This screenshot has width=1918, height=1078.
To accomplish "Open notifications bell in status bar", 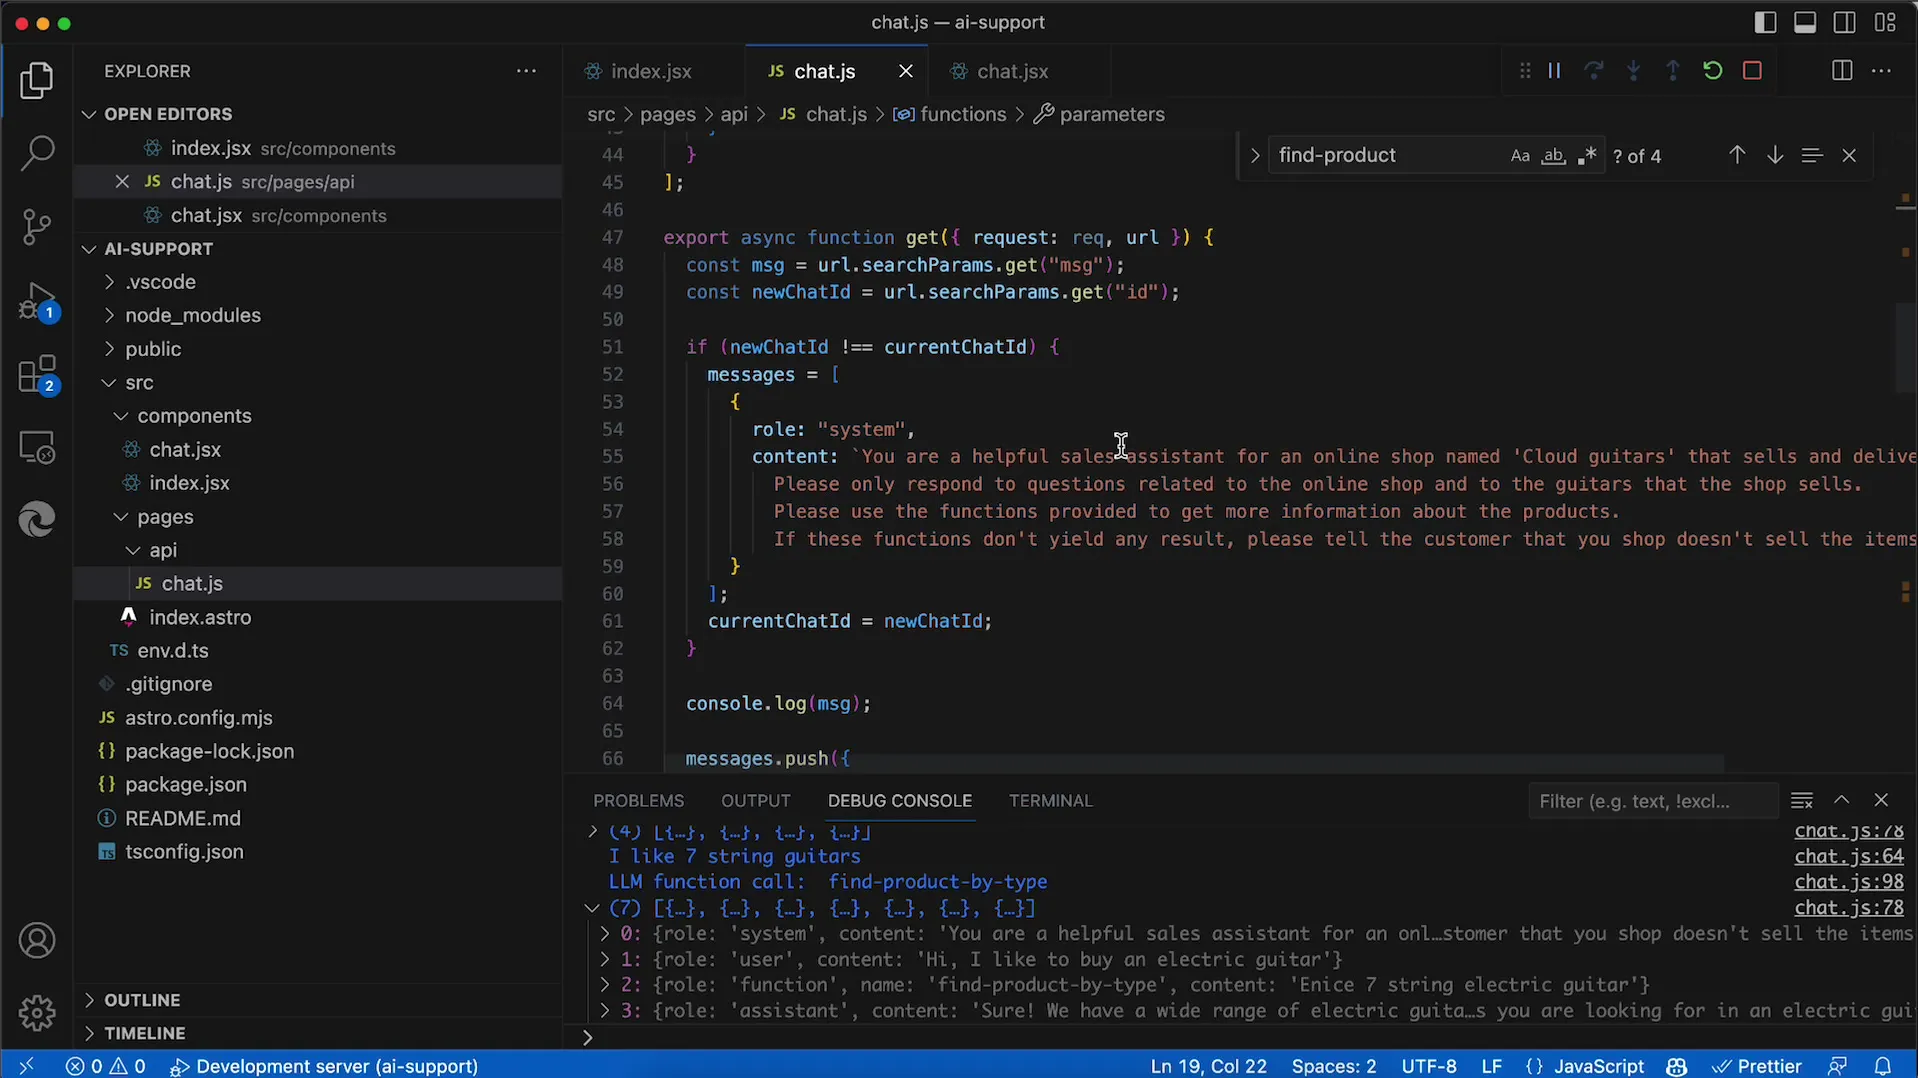I will [x=1882, y=1066].
